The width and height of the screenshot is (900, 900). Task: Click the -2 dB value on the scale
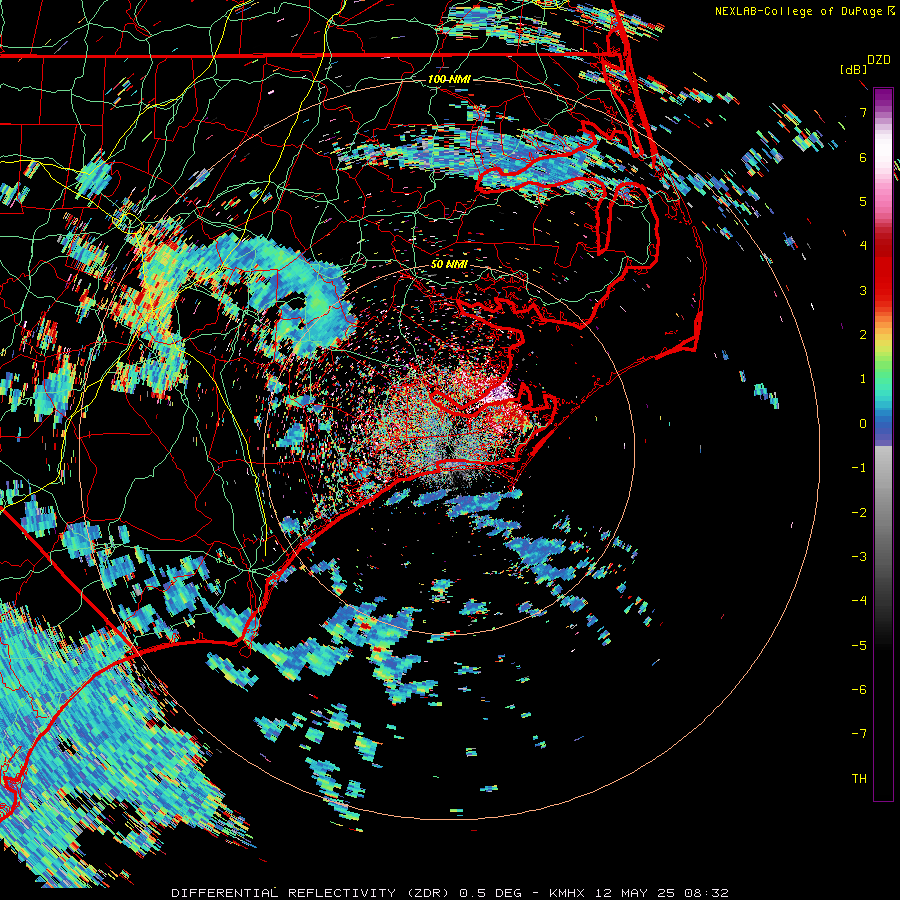(859, 513)
